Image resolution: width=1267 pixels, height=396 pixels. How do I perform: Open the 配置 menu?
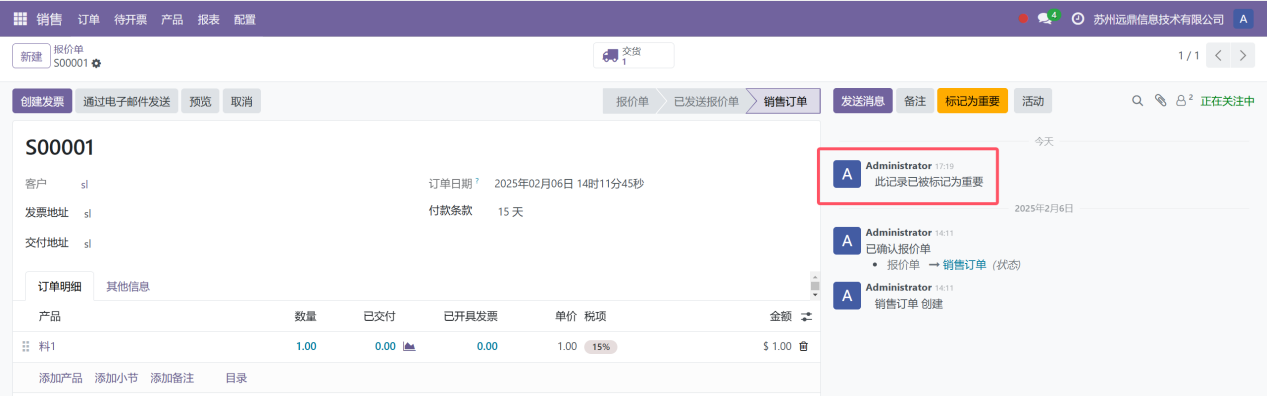click(x=244, y=19)
